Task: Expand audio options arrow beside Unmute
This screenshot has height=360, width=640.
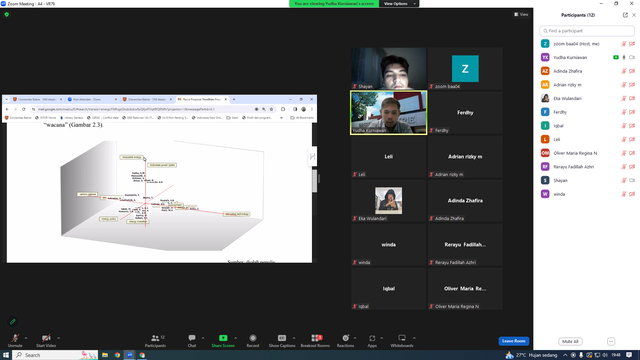Action: tap(26, 338)
